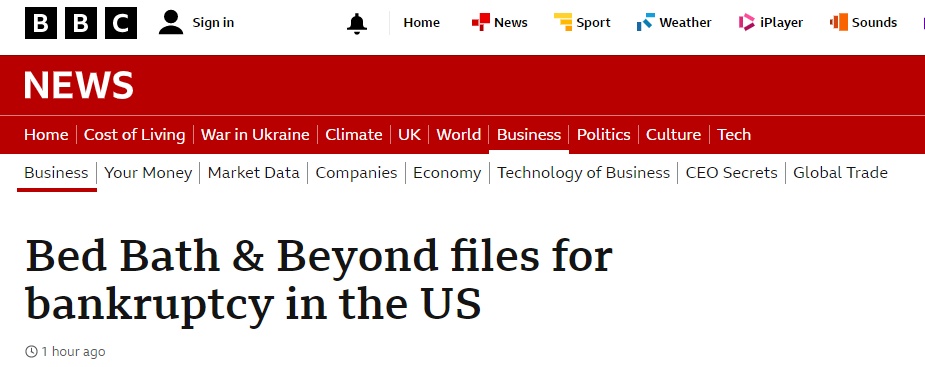Screen dimensions: 925x367
Task: Open the Technology of Business sub-tab
Action: point(583,173)
